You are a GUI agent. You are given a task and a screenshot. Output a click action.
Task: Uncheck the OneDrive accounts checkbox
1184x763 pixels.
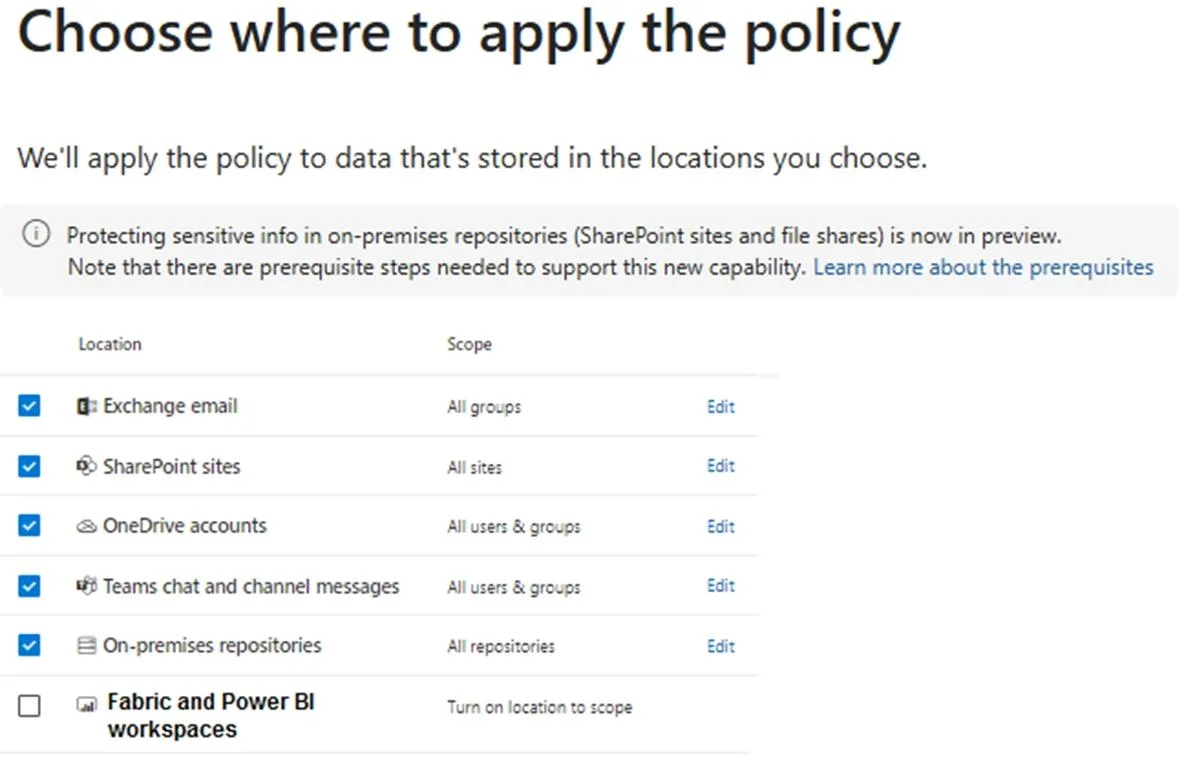tap(29, 525)
